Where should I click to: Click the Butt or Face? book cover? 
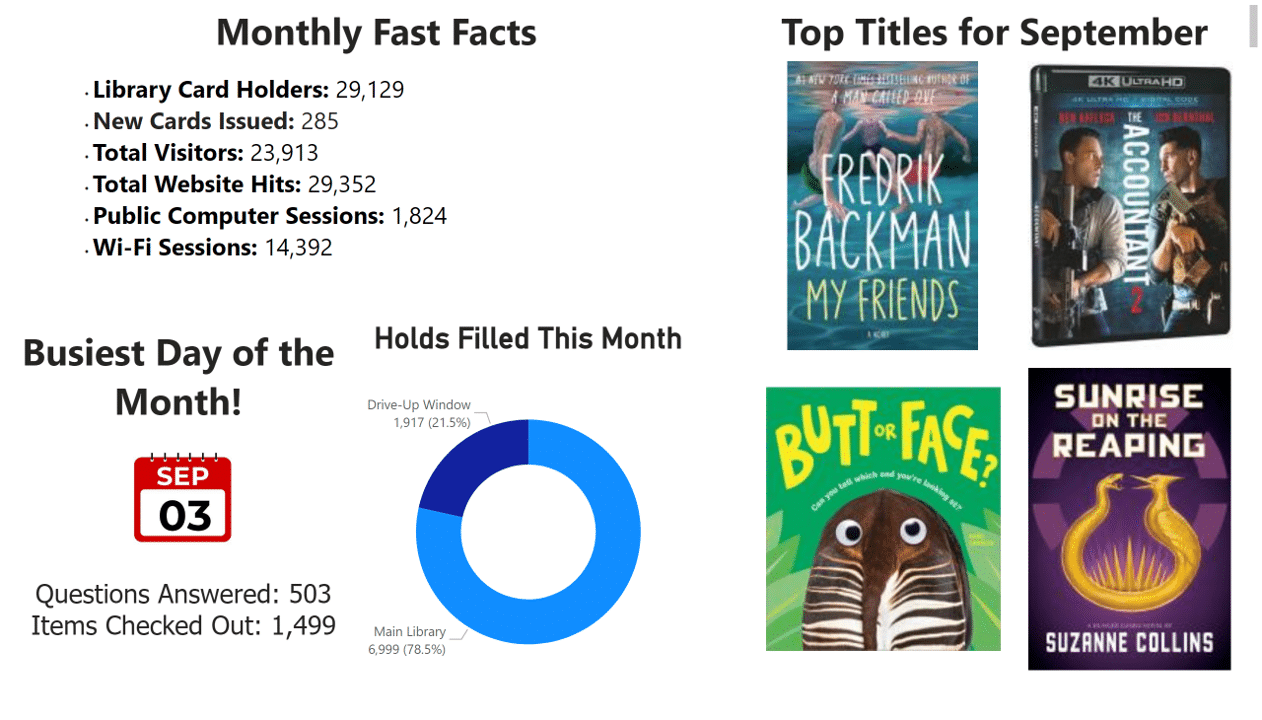tap(883, 519)
